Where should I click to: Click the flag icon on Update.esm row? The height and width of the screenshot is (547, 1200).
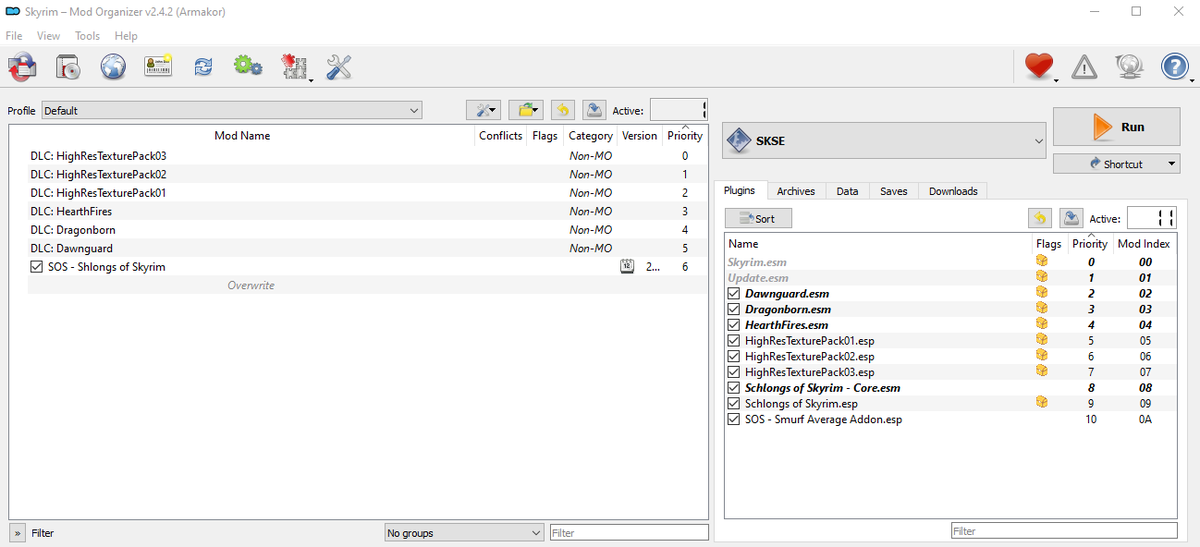point(1042,277)
